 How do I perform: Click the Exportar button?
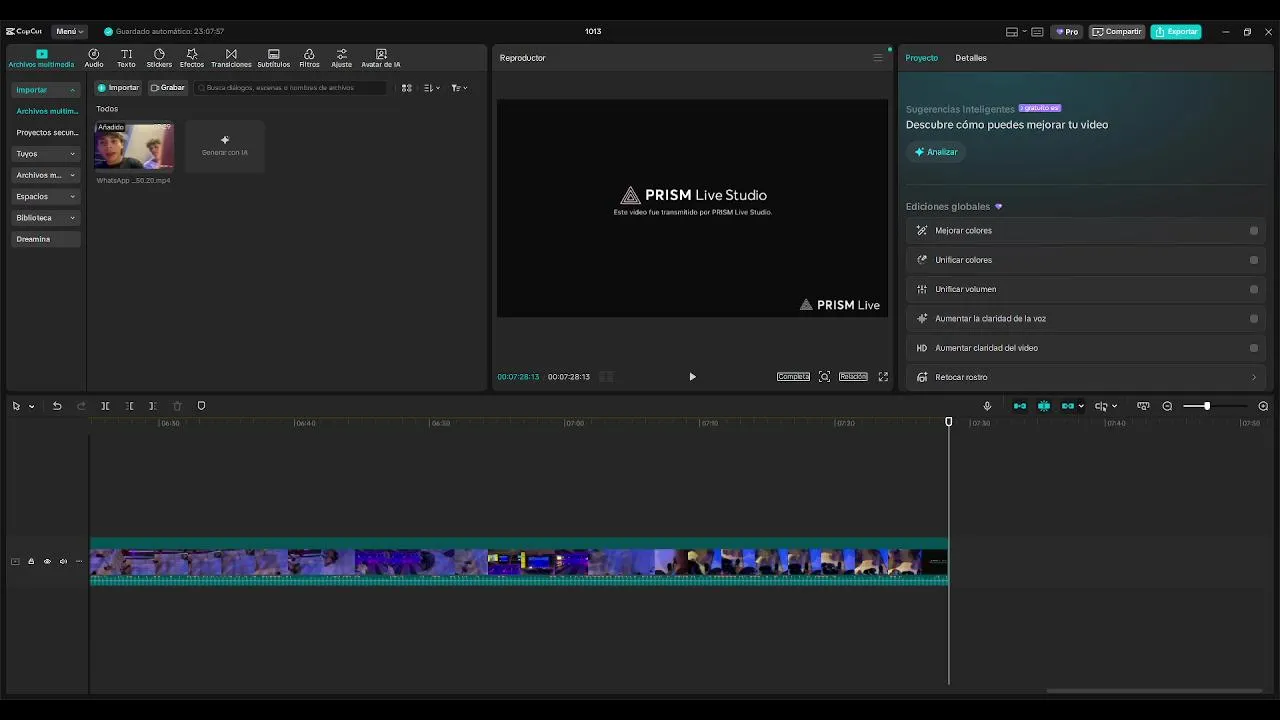click(x=1176, y=32)
